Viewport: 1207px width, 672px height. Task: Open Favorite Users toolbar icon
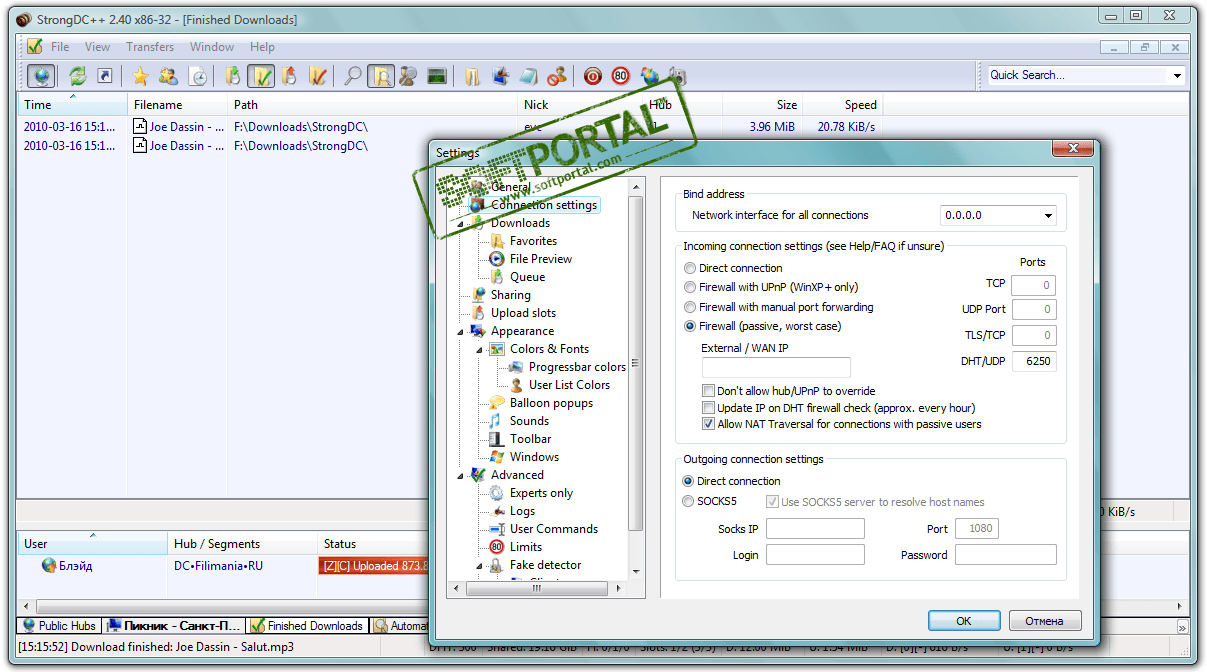click(x=168, y=75)
